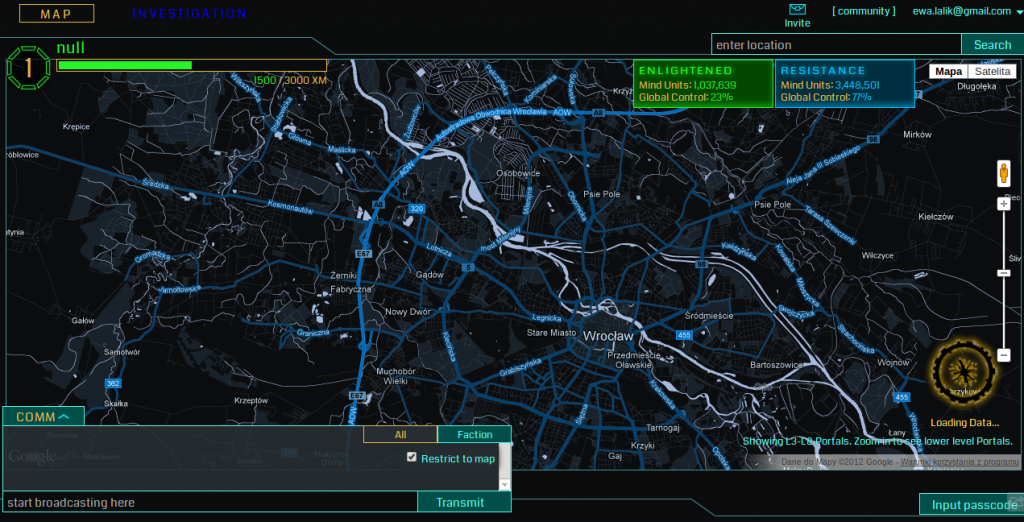Viewport: 1024px width, 522px height.
Task: Select the All comm tab
Action: pyautogui.click(x=400, y=434)
